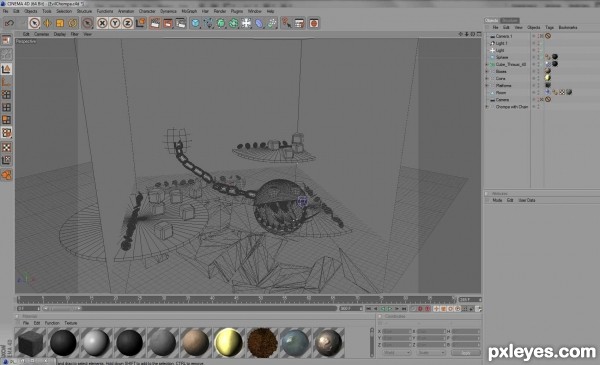Open the spline objects icon
600x365 pixels.
click(209, 23)
